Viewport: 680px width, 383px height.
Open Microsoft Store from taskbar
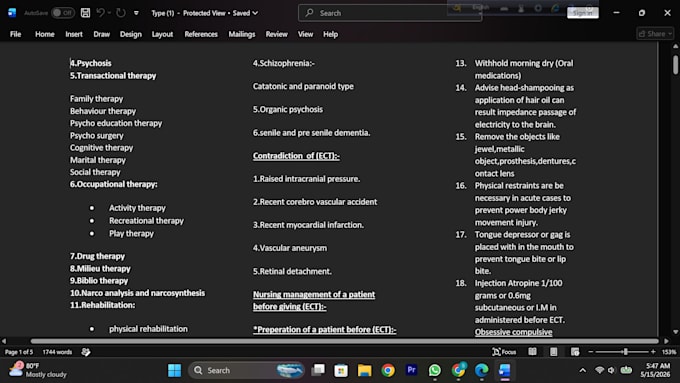coord(341,370)
